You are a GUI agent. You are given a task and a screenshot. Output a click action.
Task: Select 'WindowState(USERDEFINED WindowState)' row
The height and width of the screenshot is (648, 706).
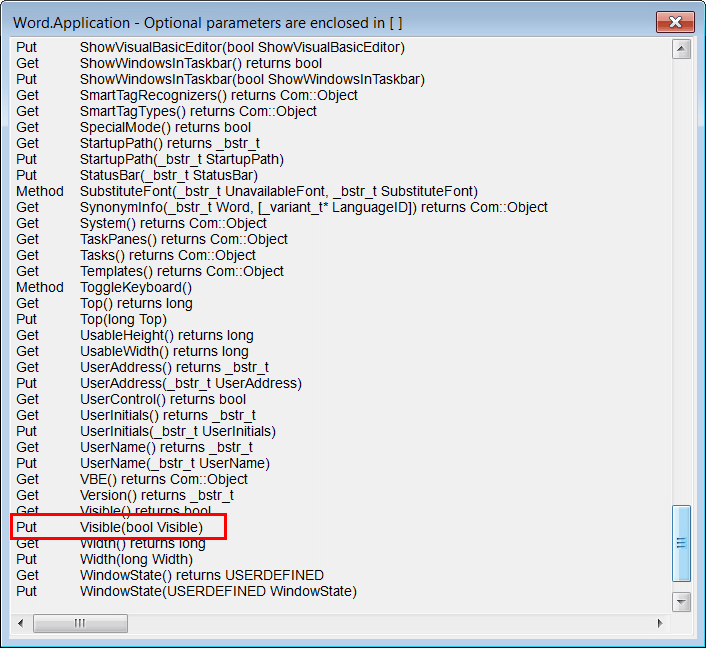click(186, 591)
